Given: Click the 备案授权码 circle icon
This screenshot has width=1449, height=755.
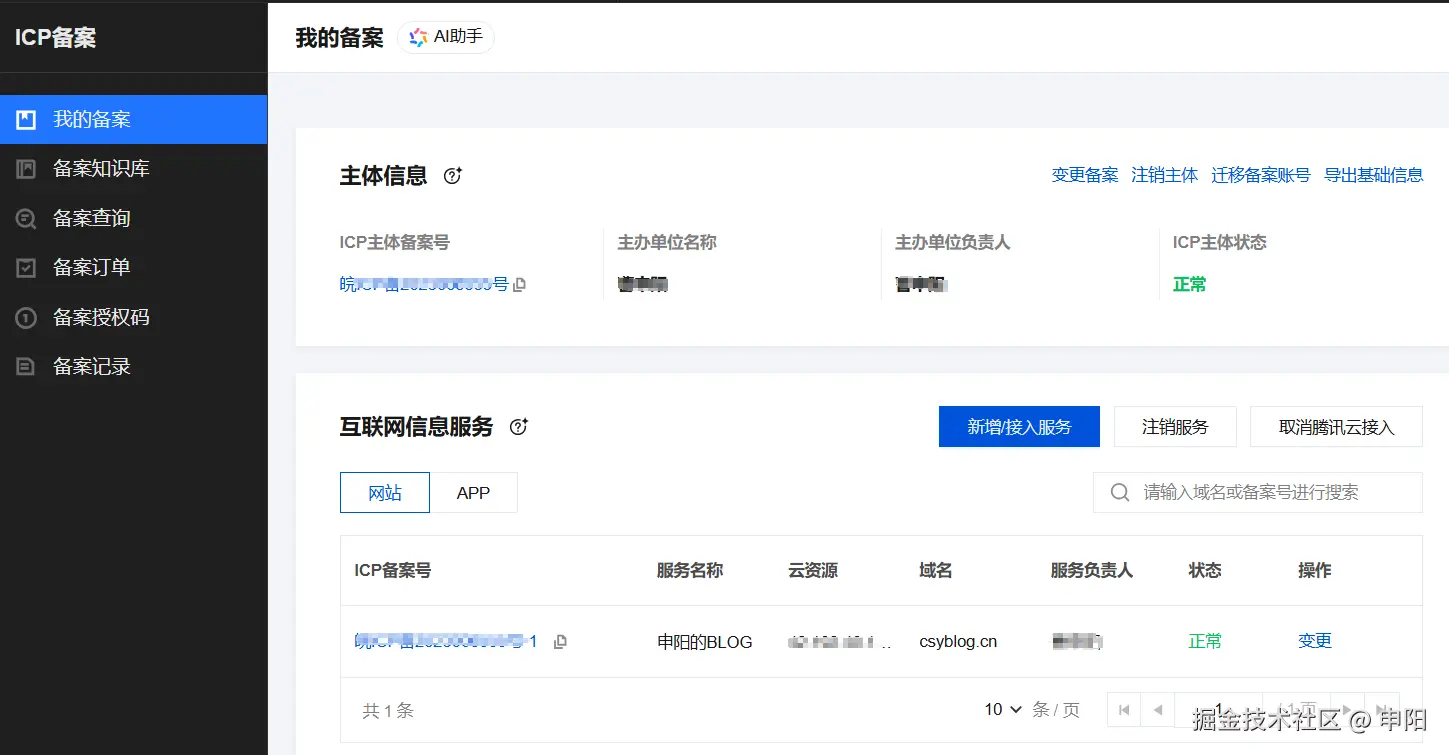Looking at the screenshot, I should click(26, 318).
